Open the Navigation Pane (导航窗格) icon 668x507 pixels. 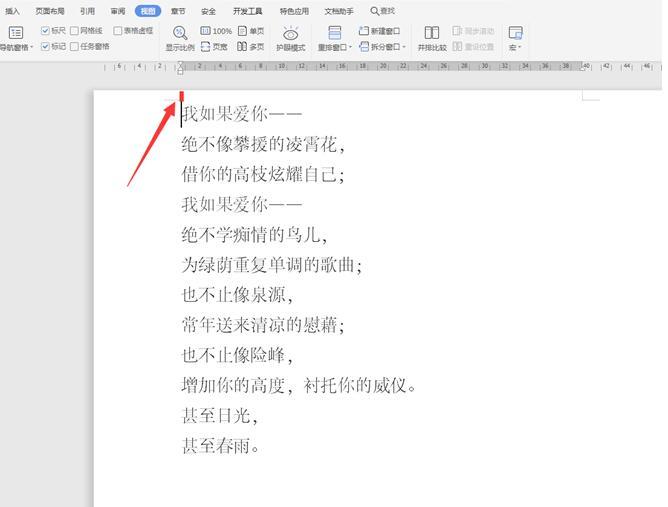(x=16, y=33)
